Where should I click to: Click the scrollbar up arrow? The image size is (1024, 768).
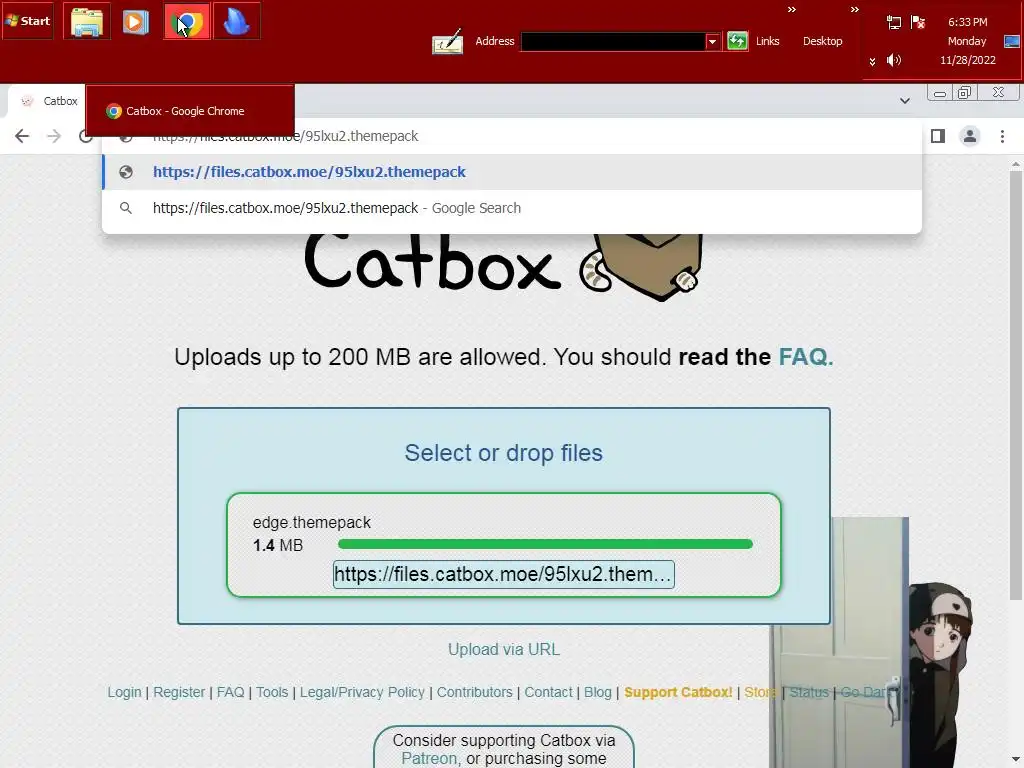(x=1016, y=163)
